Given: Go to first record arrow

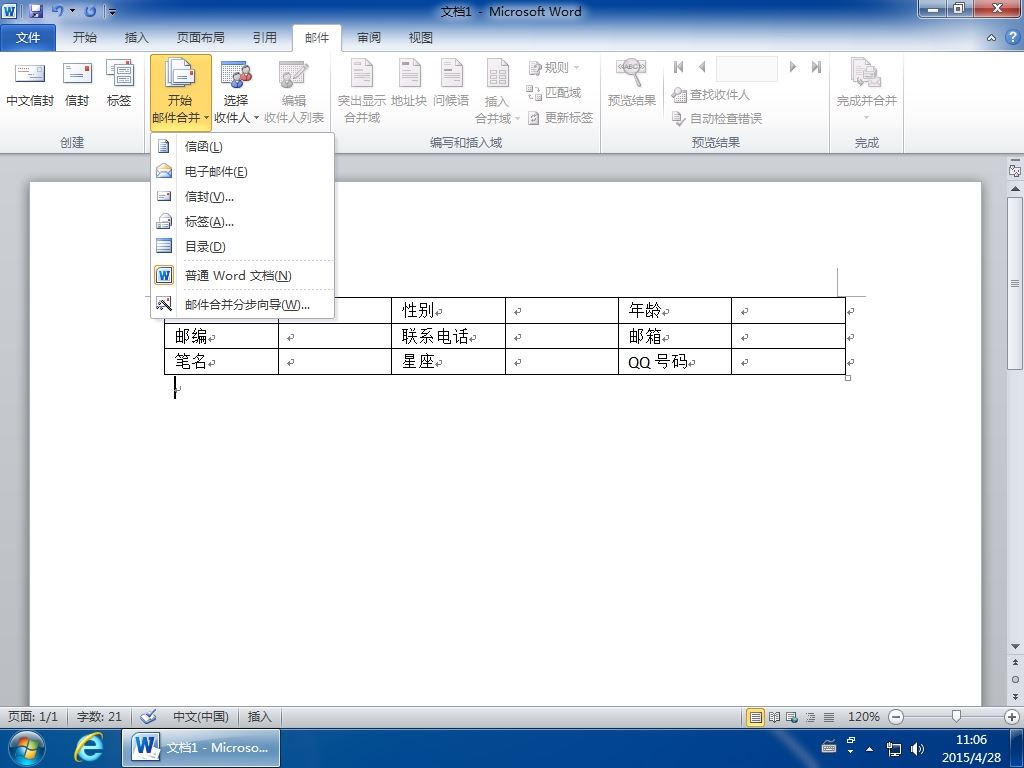Looking at the screenshot, I should tap(679, 67).
